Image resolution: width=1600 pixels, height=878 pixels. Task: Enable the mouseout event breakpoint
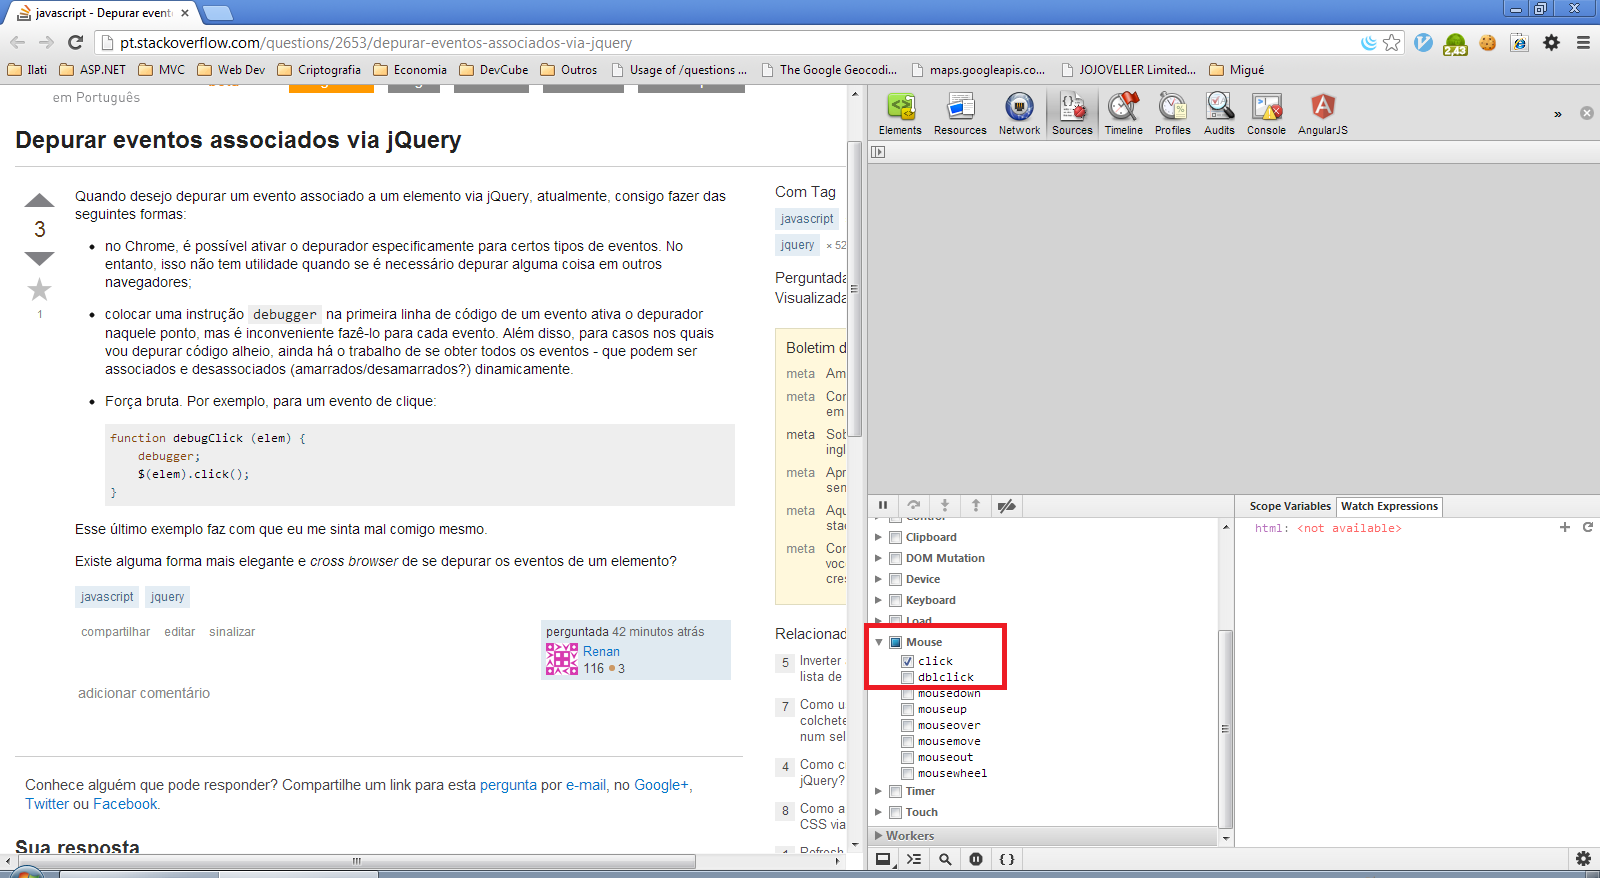(x=907, y=757)
